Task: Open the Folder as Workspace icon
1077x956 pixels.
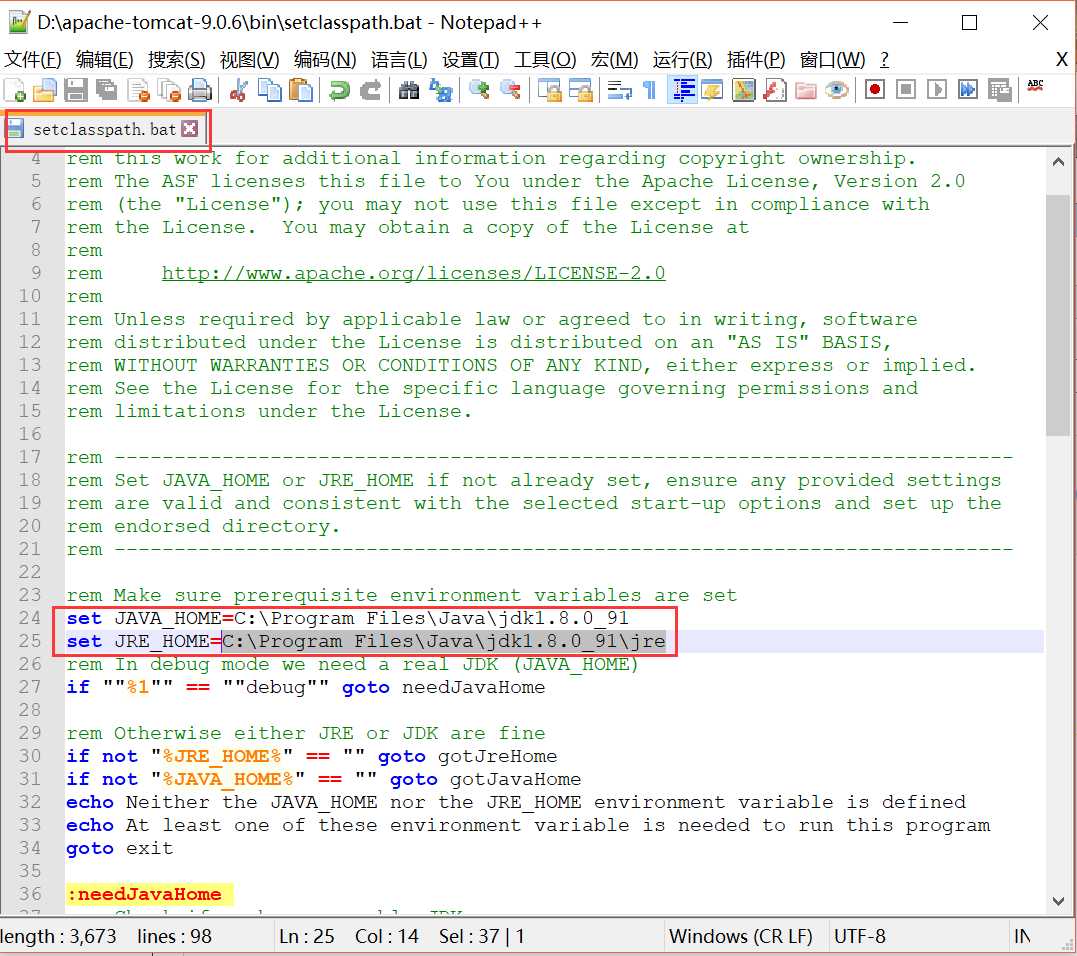Action: [806, 90]
